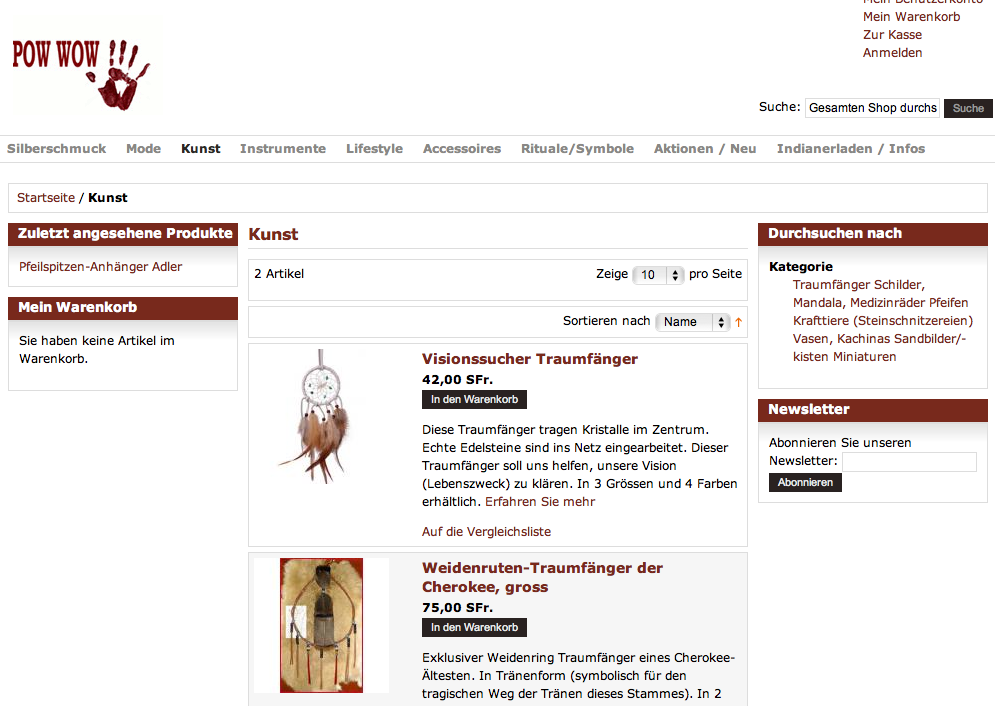Go to Aktionen / Neu section
Viewport: 995px width, 706px height.
tap(705, 148)
